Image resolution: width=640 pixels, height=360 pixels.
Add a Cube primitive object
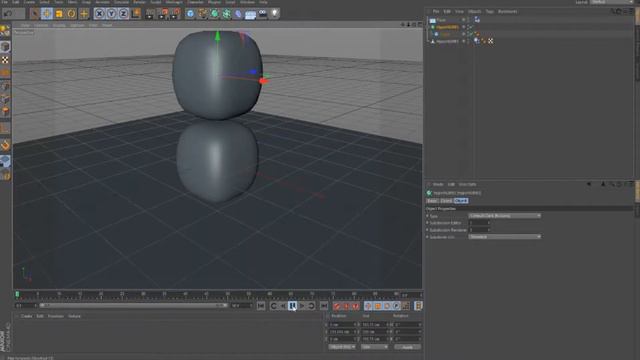click(190, 14)
